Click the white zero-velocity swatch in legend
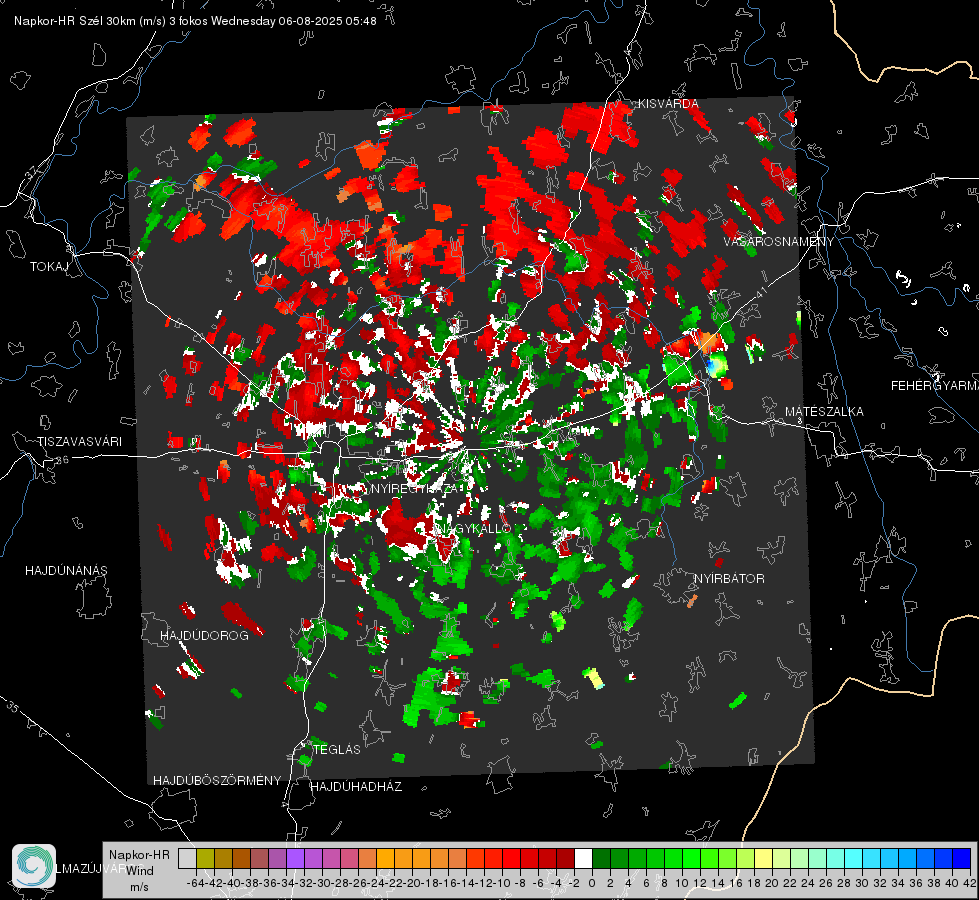Screen dimensions: 979x900 point(583,858)
